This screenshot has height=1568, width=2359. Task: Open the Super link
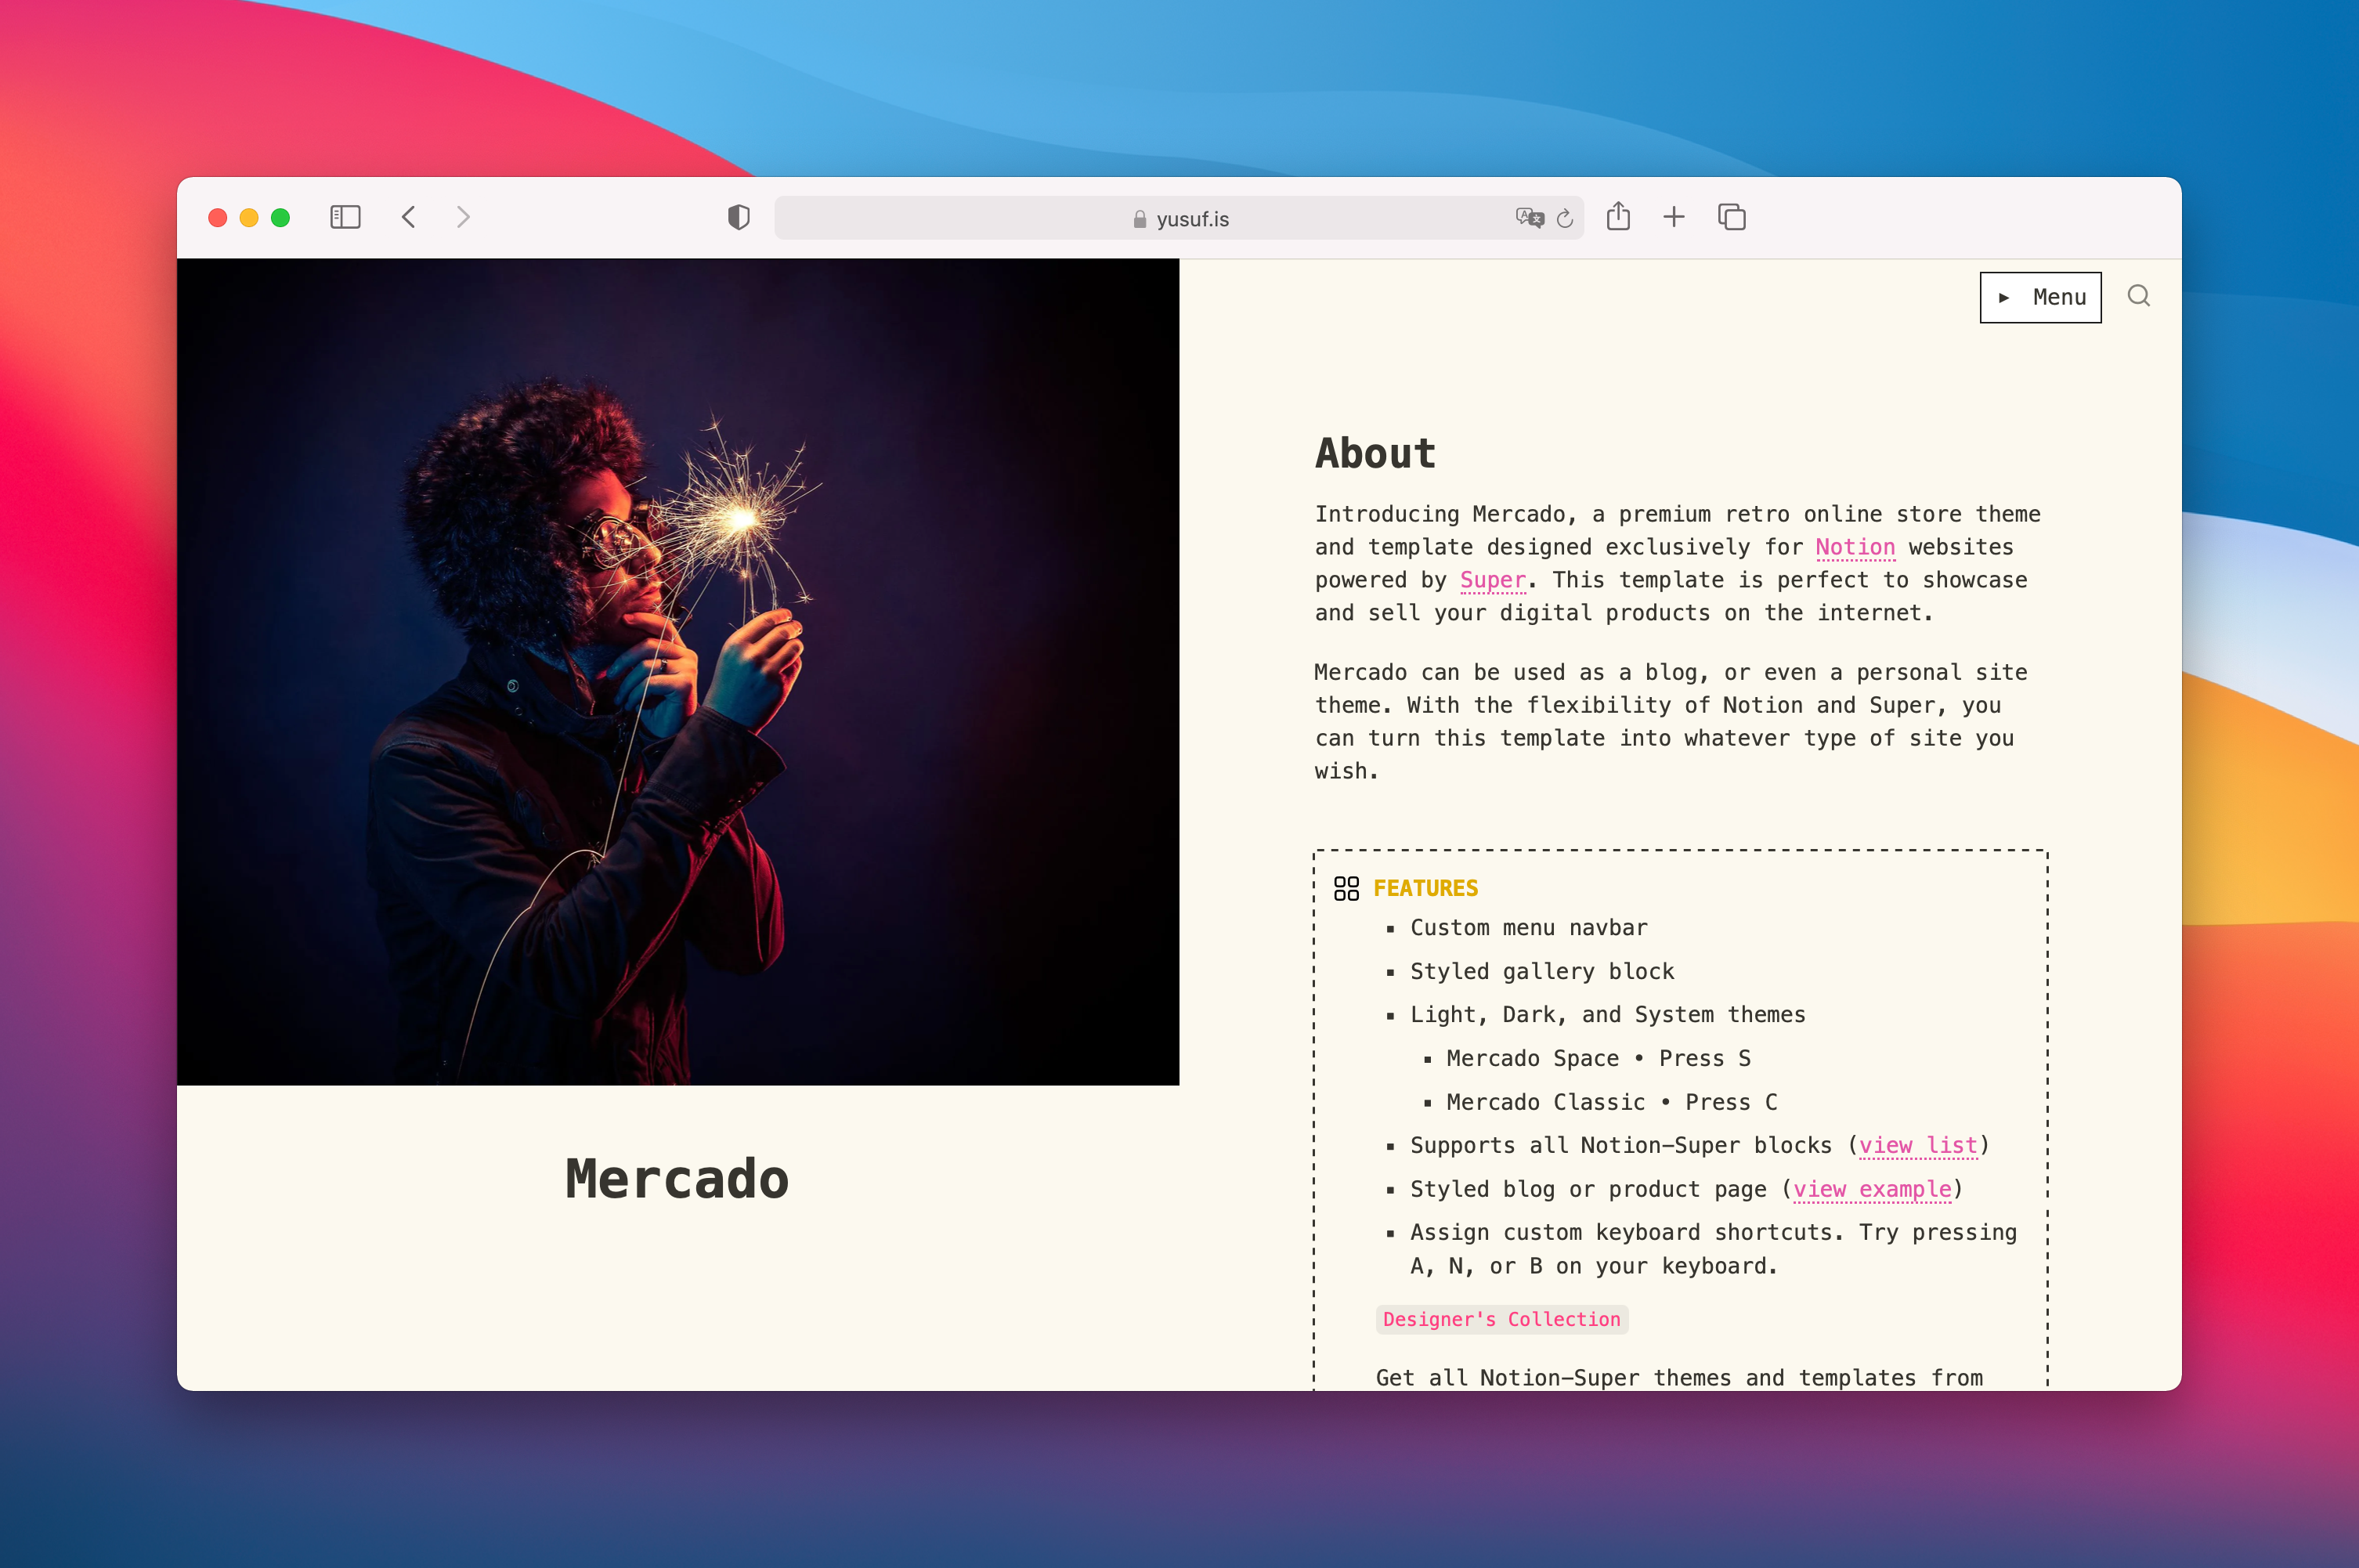click(x=1492, y=580)
